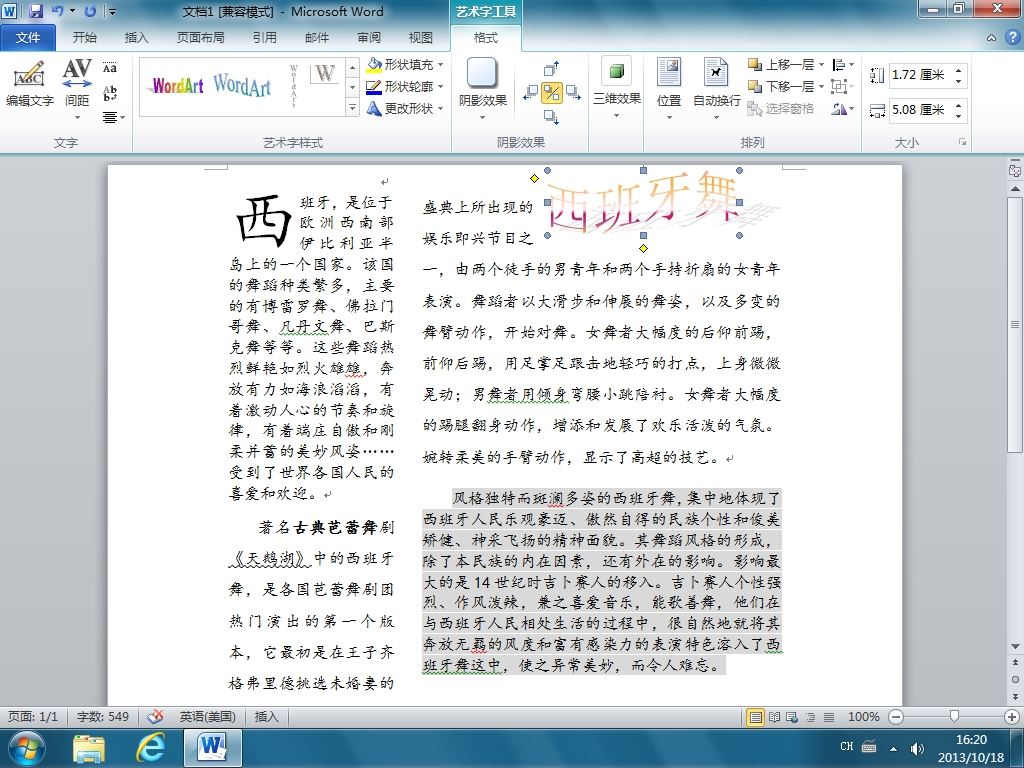Collapse the ribbon with the chevron icon
This screenshot has height=768, width=1024.
coord(991,38)
